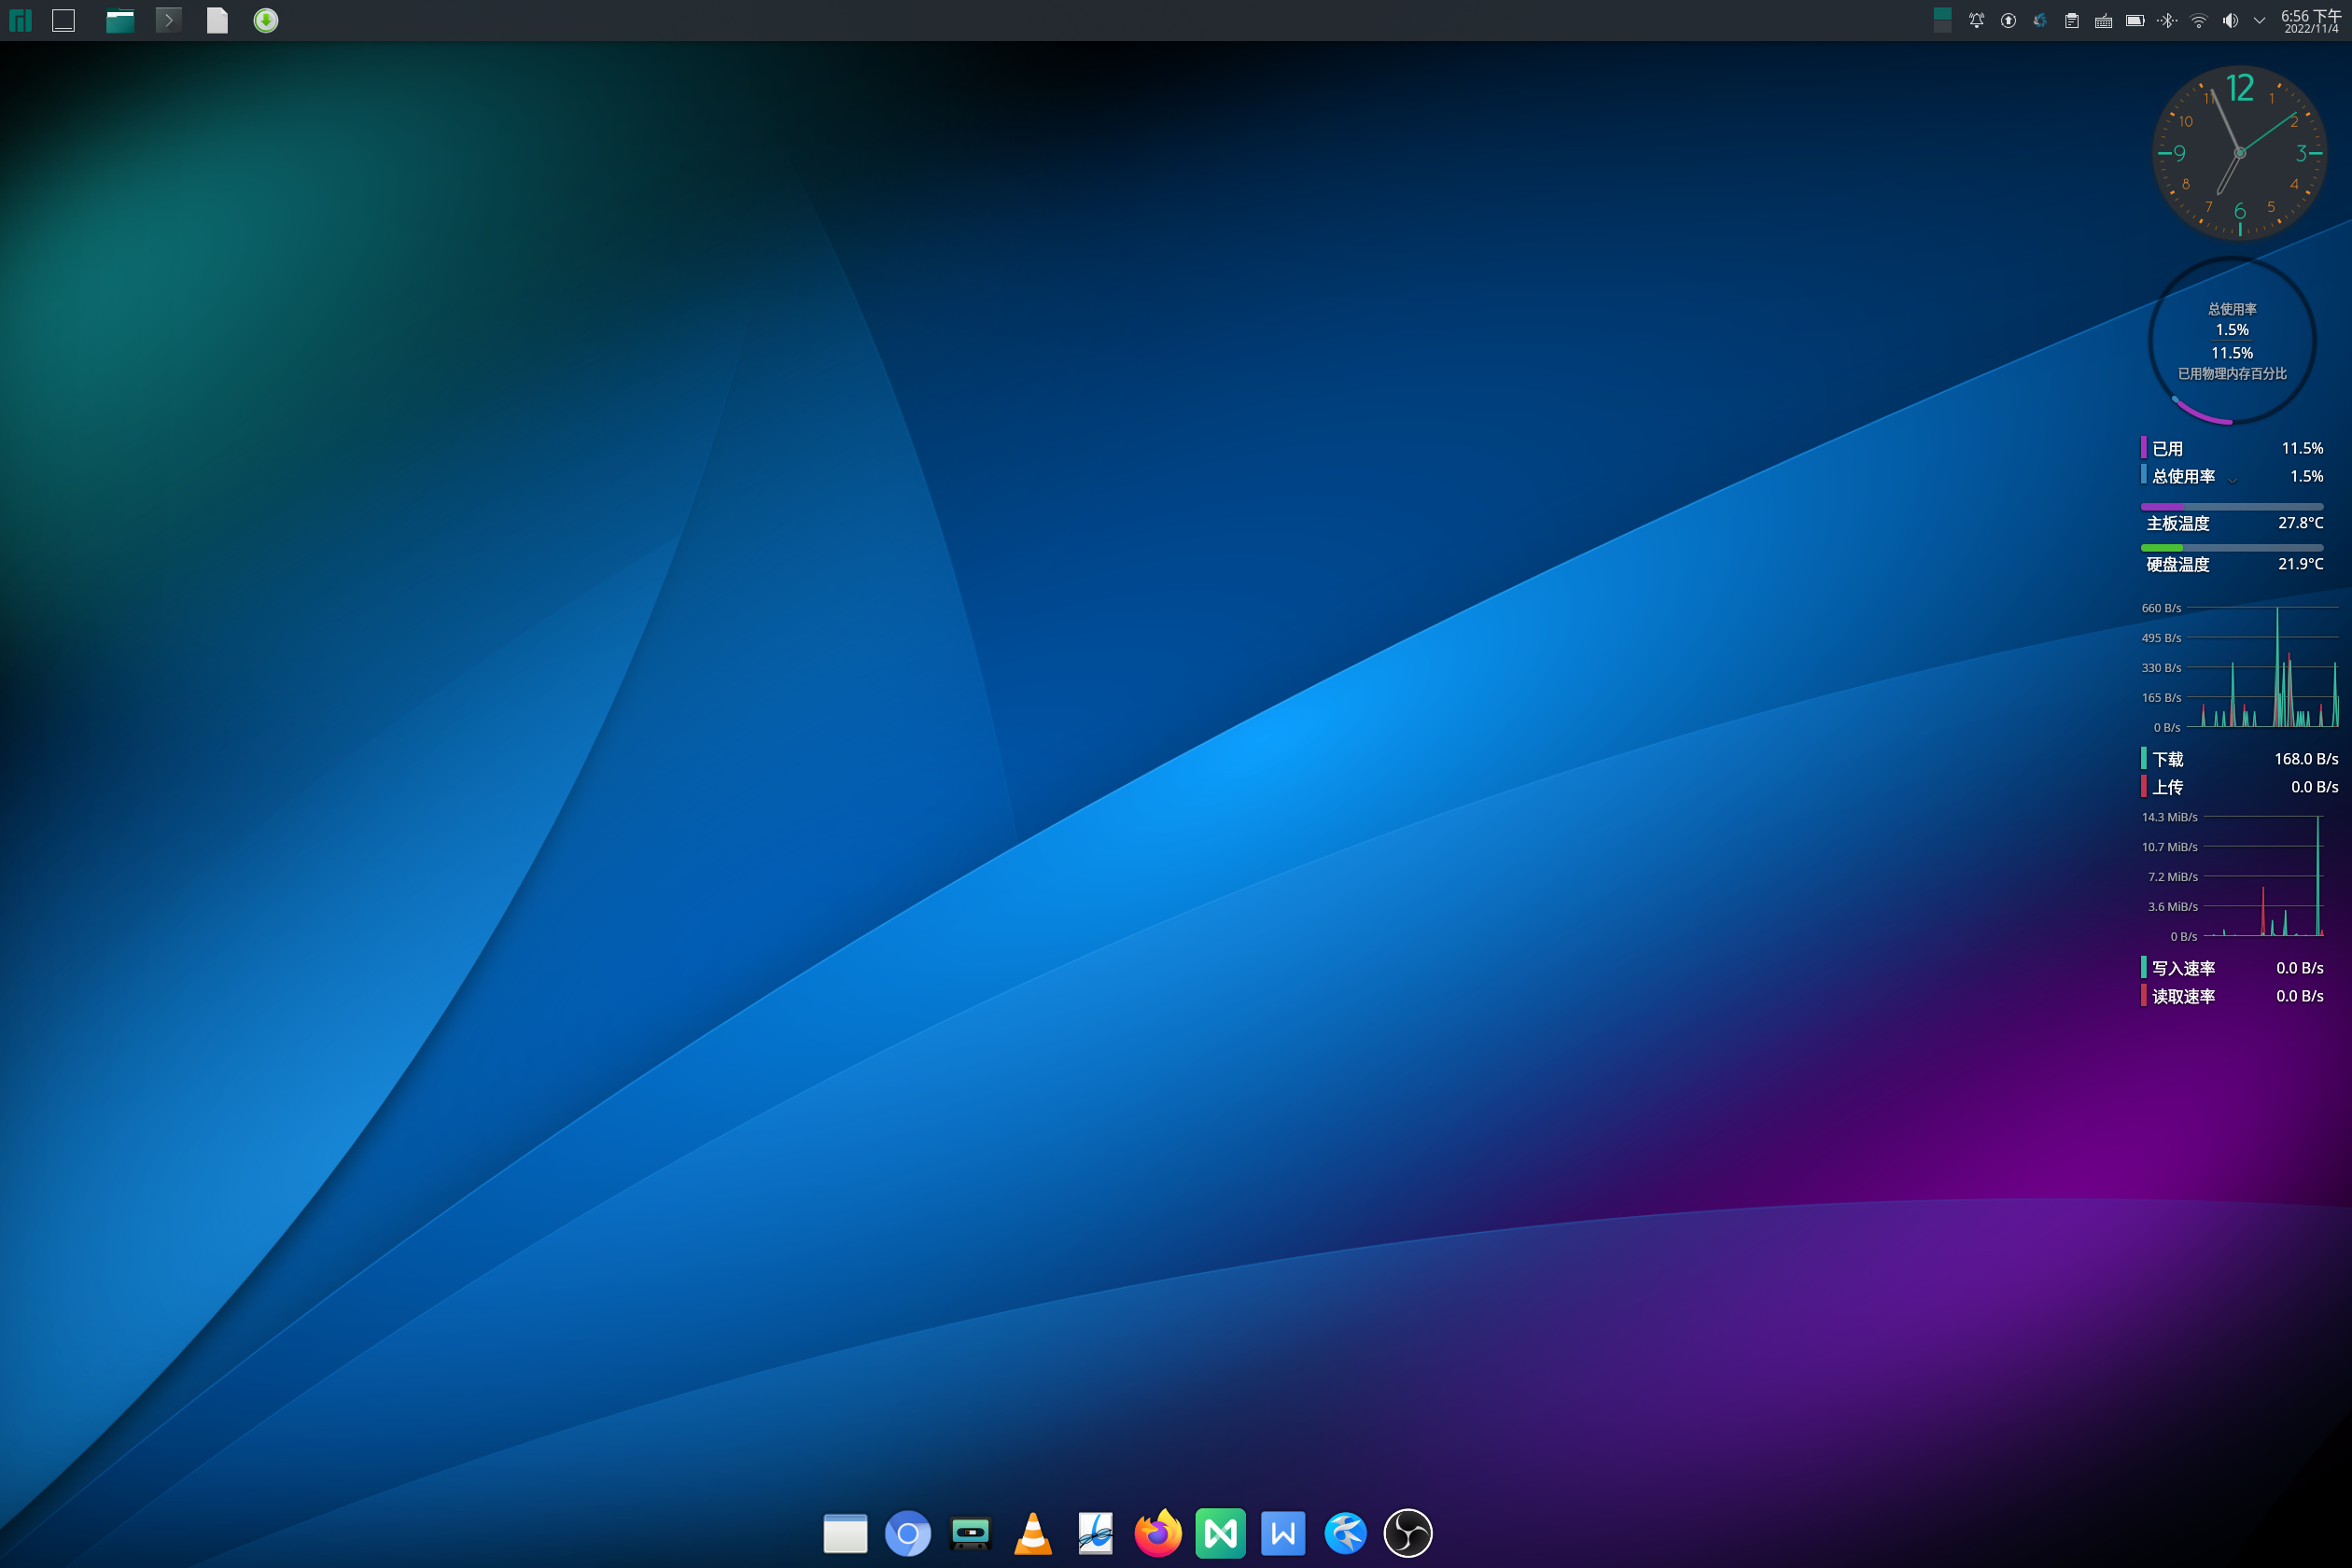Click the 主板温度 temperature bar
The height and width of the screenshot is (1568, 2352).
(2231, 507)
